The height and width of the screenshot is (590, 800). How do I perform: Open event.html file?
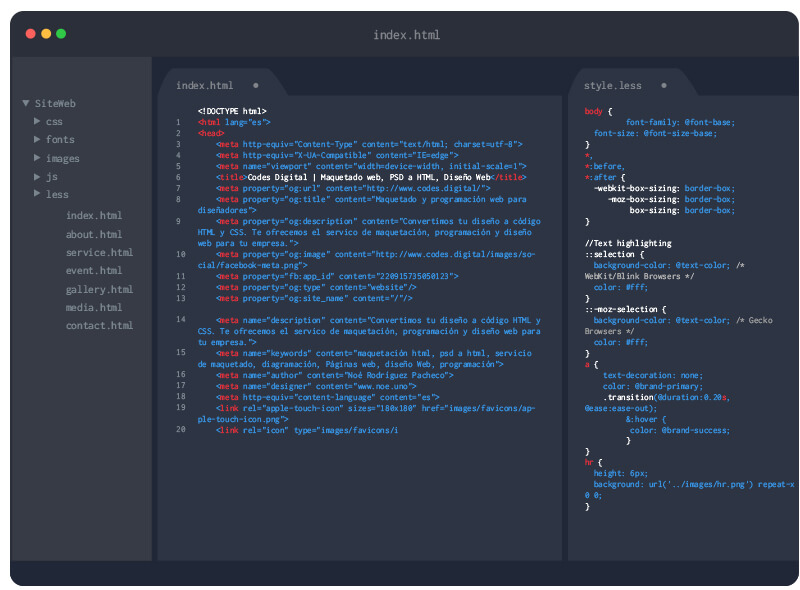[x=94, y=271]
